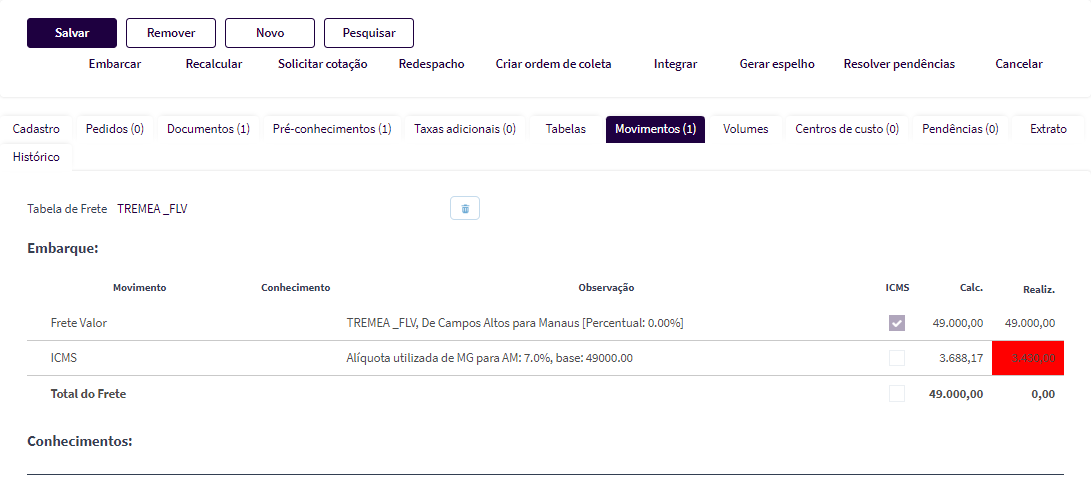
Task: Click the Total do Frete Calc. value 49.000,00
Action: [956, 394]
